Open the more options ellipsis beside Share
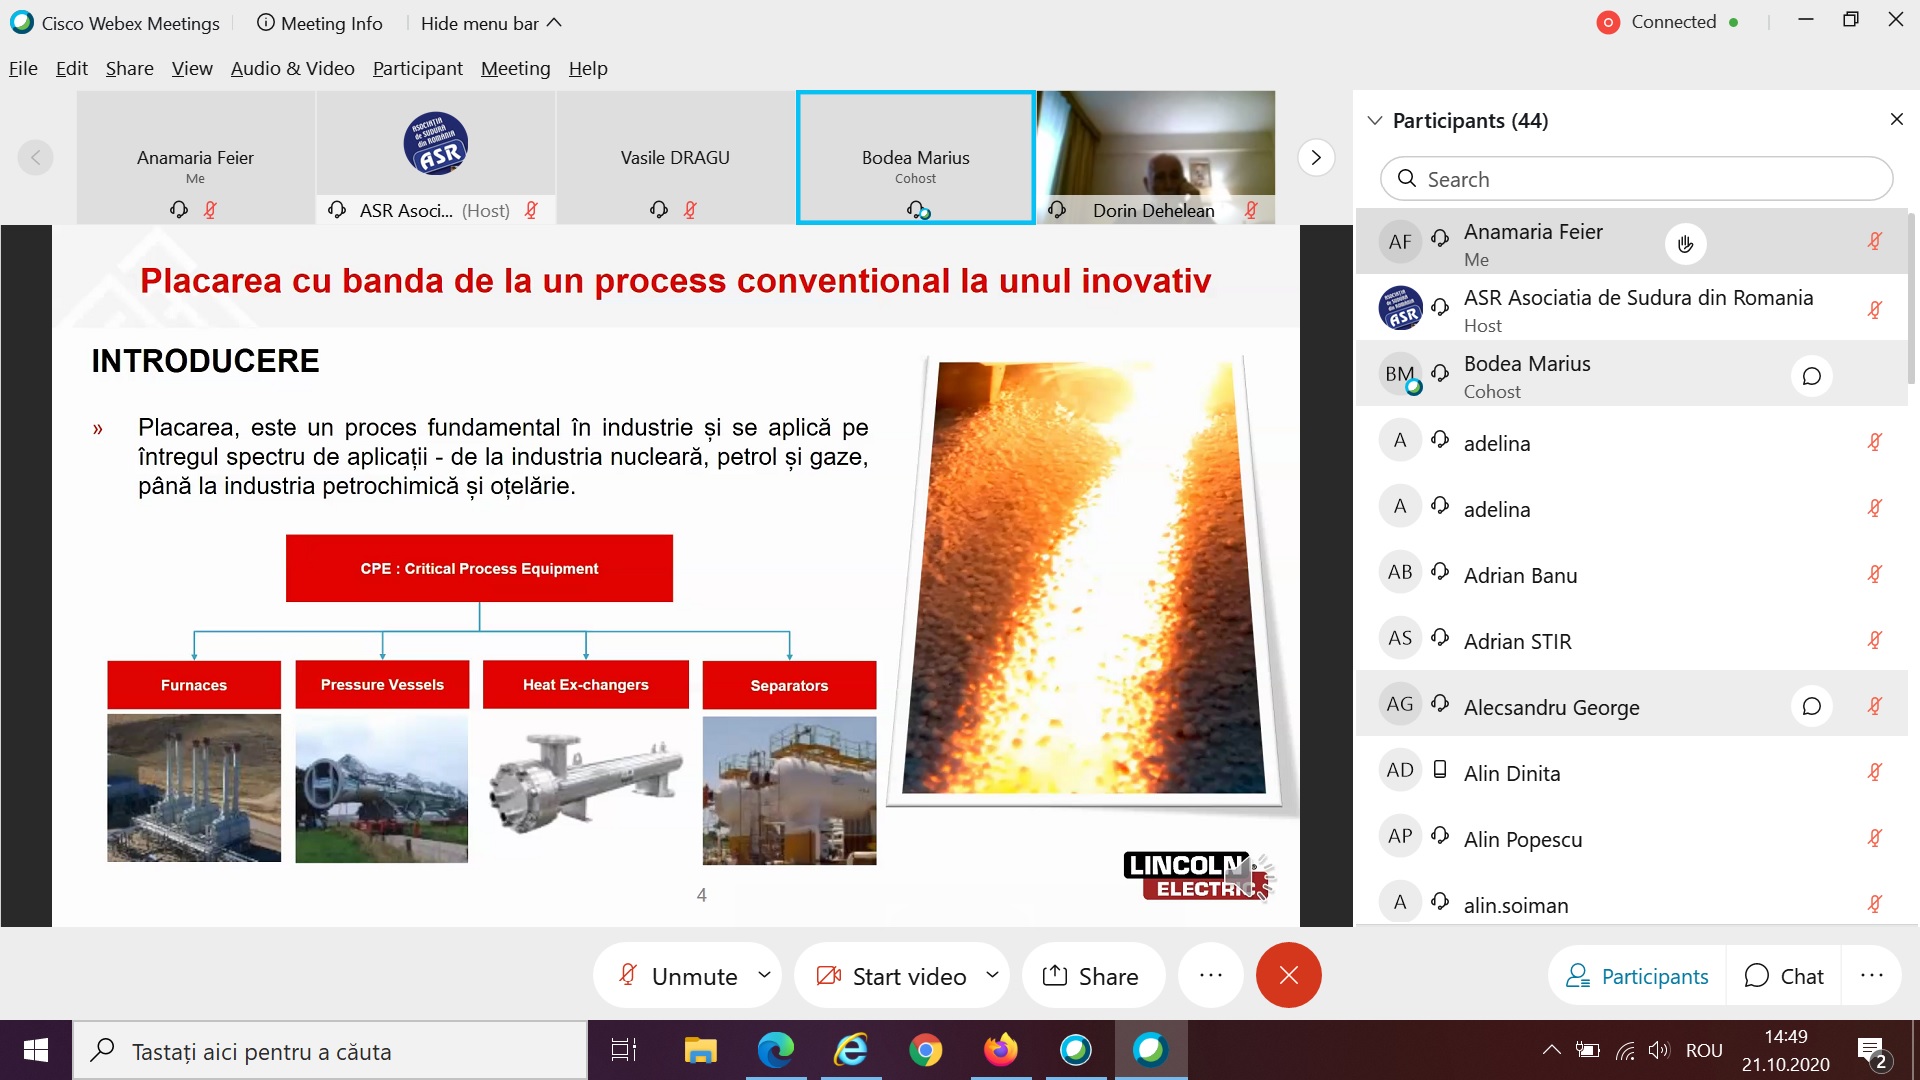The width and height of the screenshot is (1920, 1080). pos(1210,975)
